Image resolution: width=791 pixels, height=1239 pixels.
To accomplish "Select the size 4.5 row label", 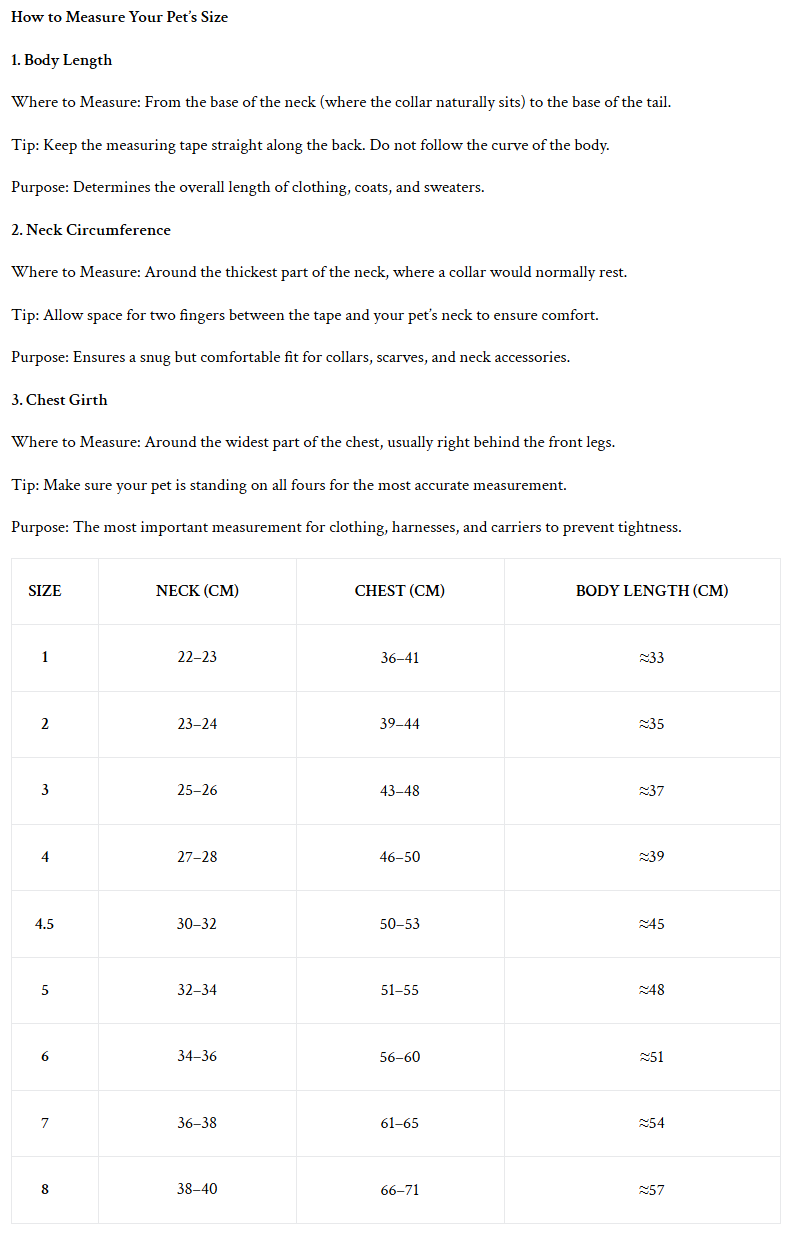I will click(45, 924).
